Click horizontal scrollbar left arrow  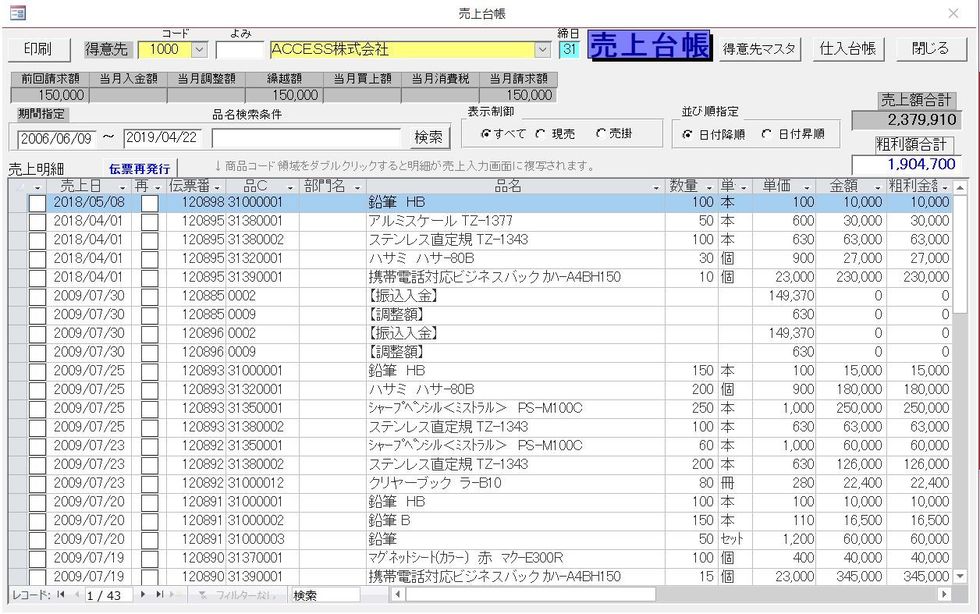point(398,595)
